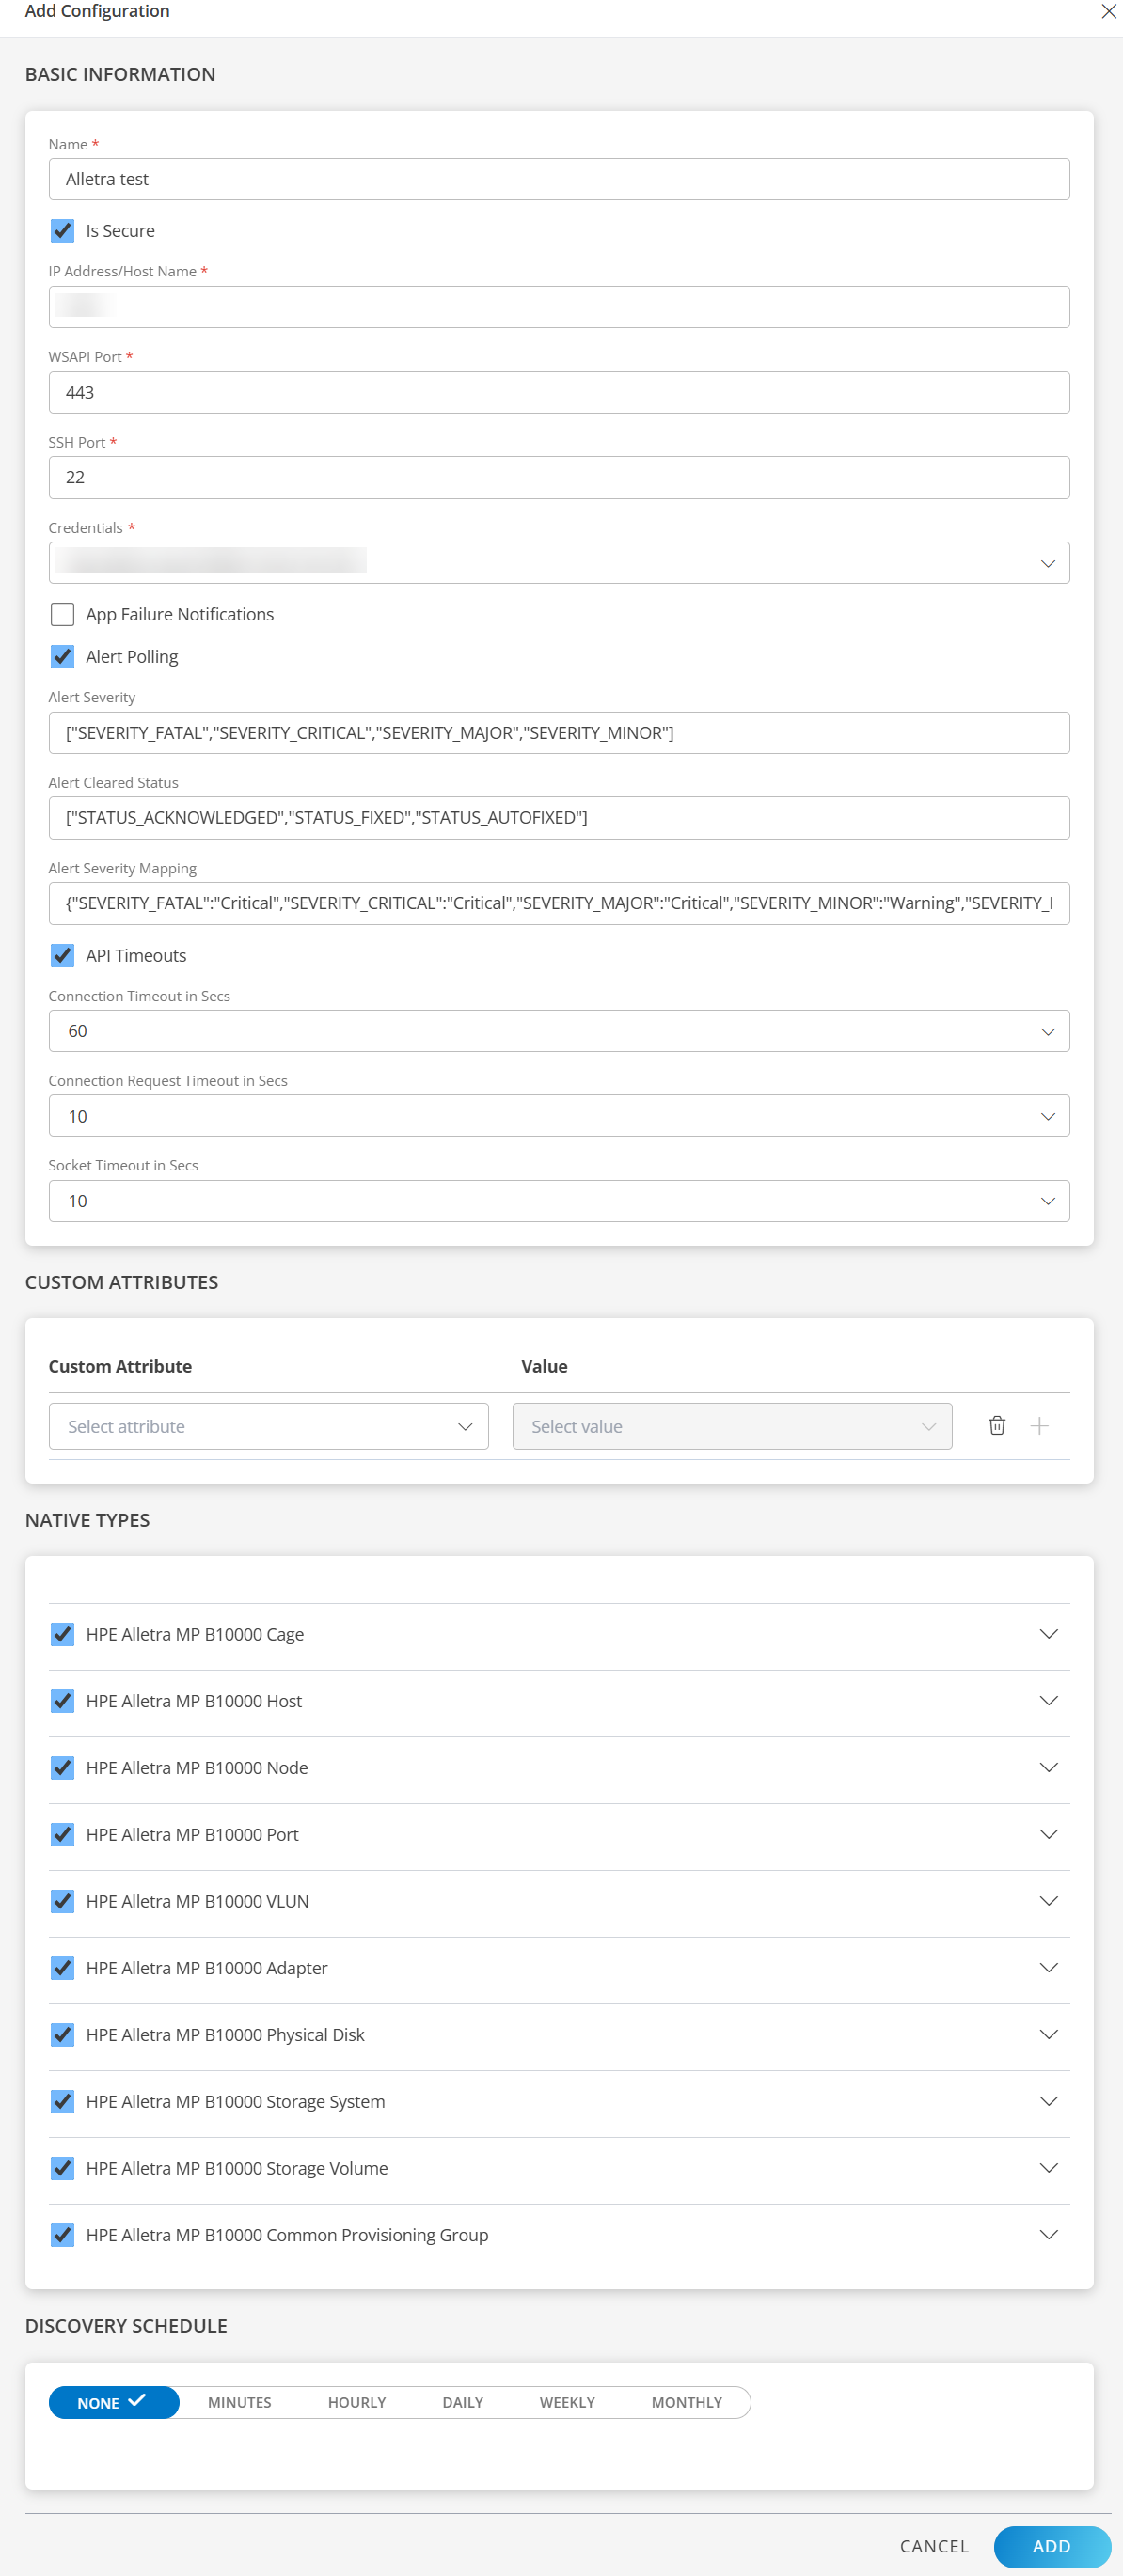The width and height of the screenshot is (1123, 2576).
Task: Uncheck HPE Alletra MP B10000 Node
Action: tap(62, 1767)
